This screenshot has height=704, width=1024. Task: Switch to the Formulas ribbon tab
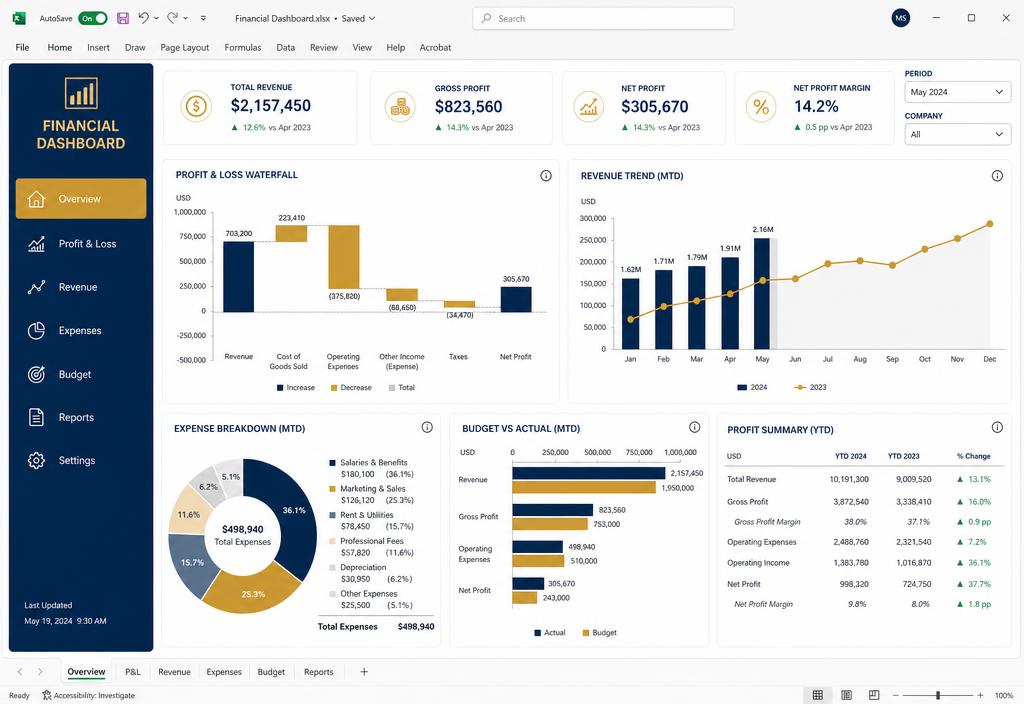click(x=242, y=47)
